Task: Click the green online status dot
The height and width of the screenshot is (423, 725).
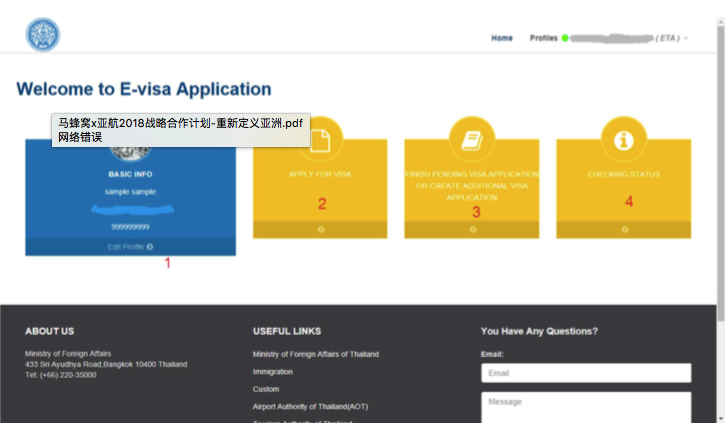Action: 565,38
